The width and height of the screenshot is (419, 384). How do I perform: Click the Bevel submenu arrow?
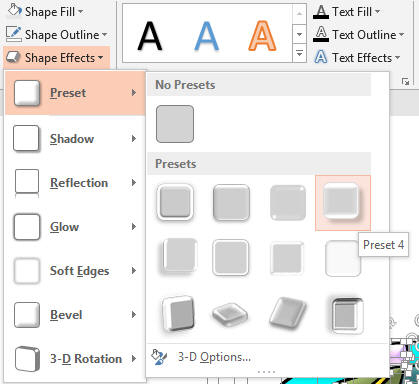pyautogui.click(x=134, y=315)
